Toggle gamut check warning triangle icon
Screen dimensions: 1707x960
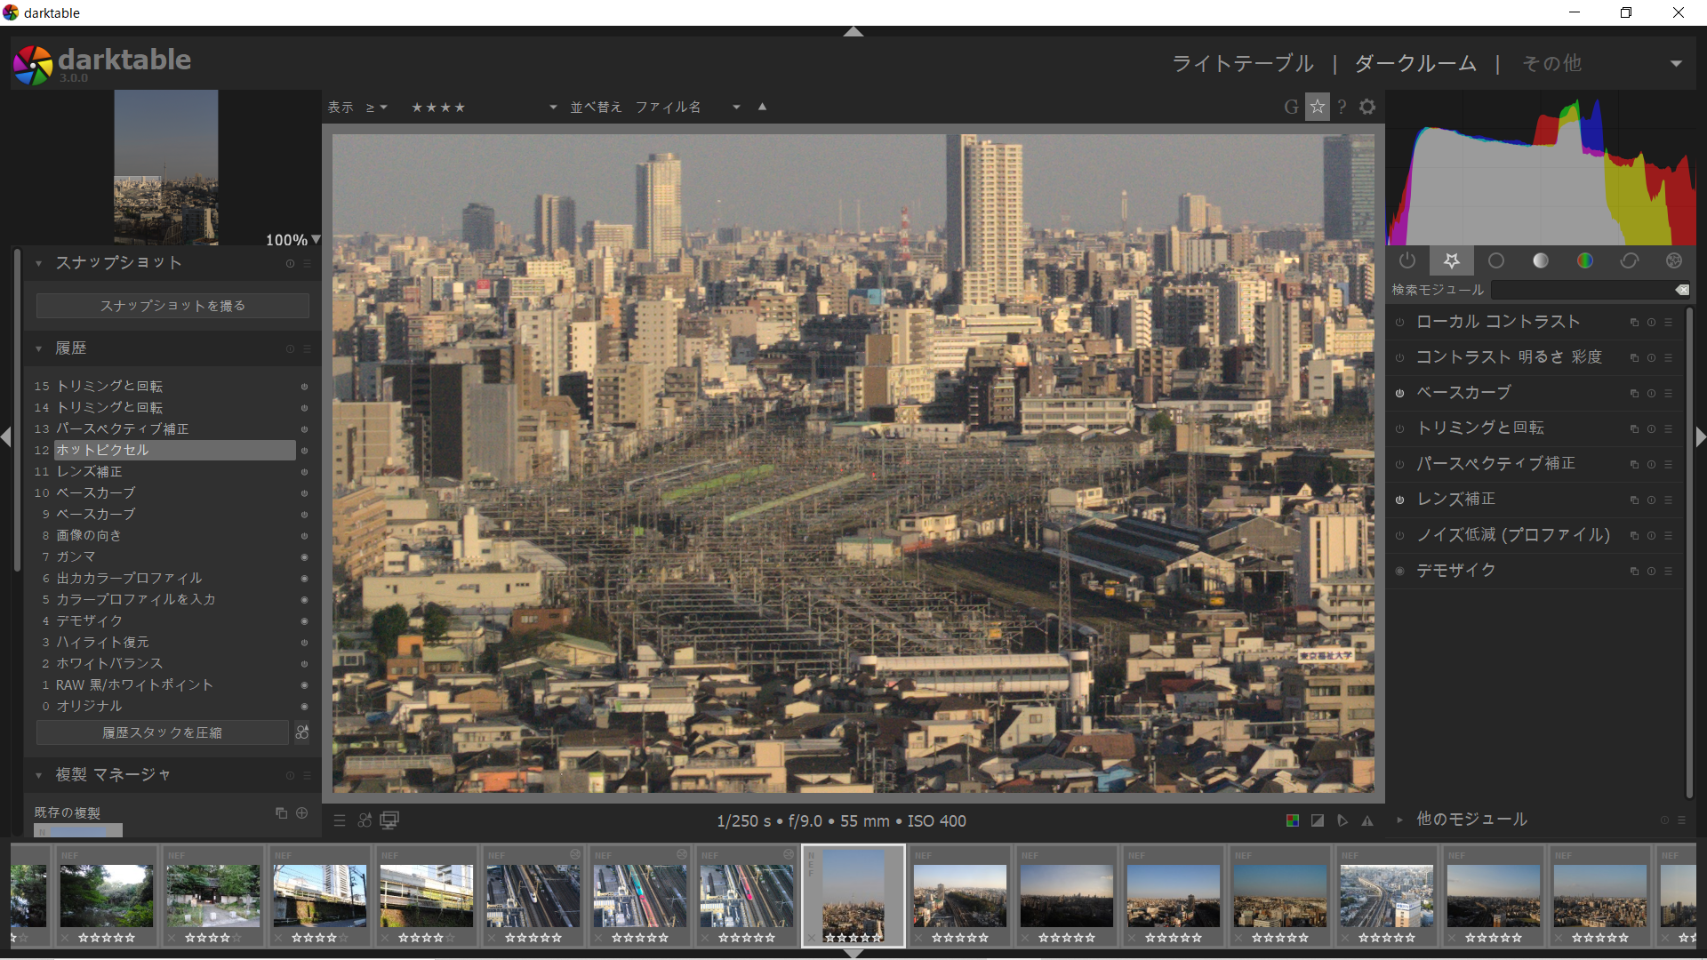[x=1367, y=821]
